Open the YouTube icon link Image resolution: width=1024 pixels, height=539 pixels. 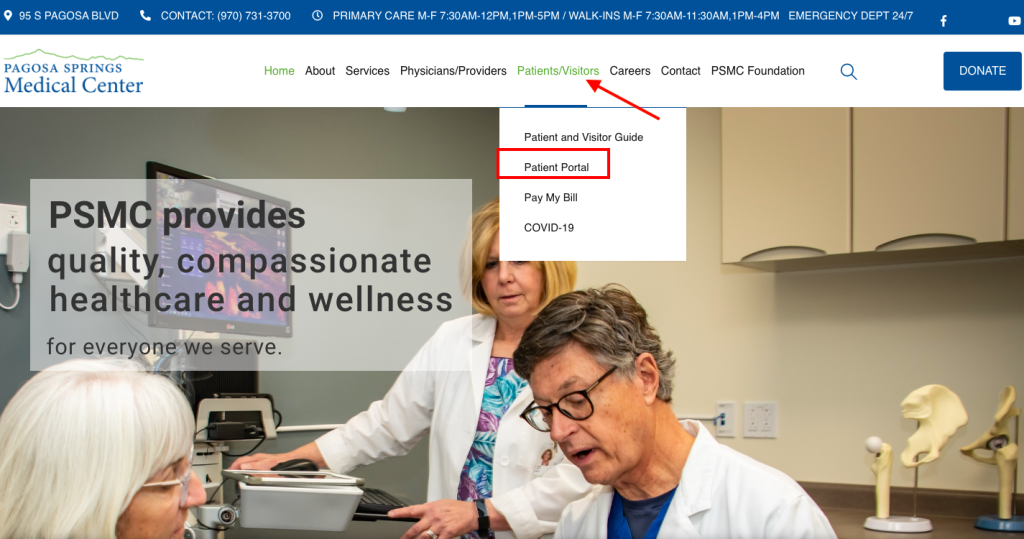(x=1014, y=21)
